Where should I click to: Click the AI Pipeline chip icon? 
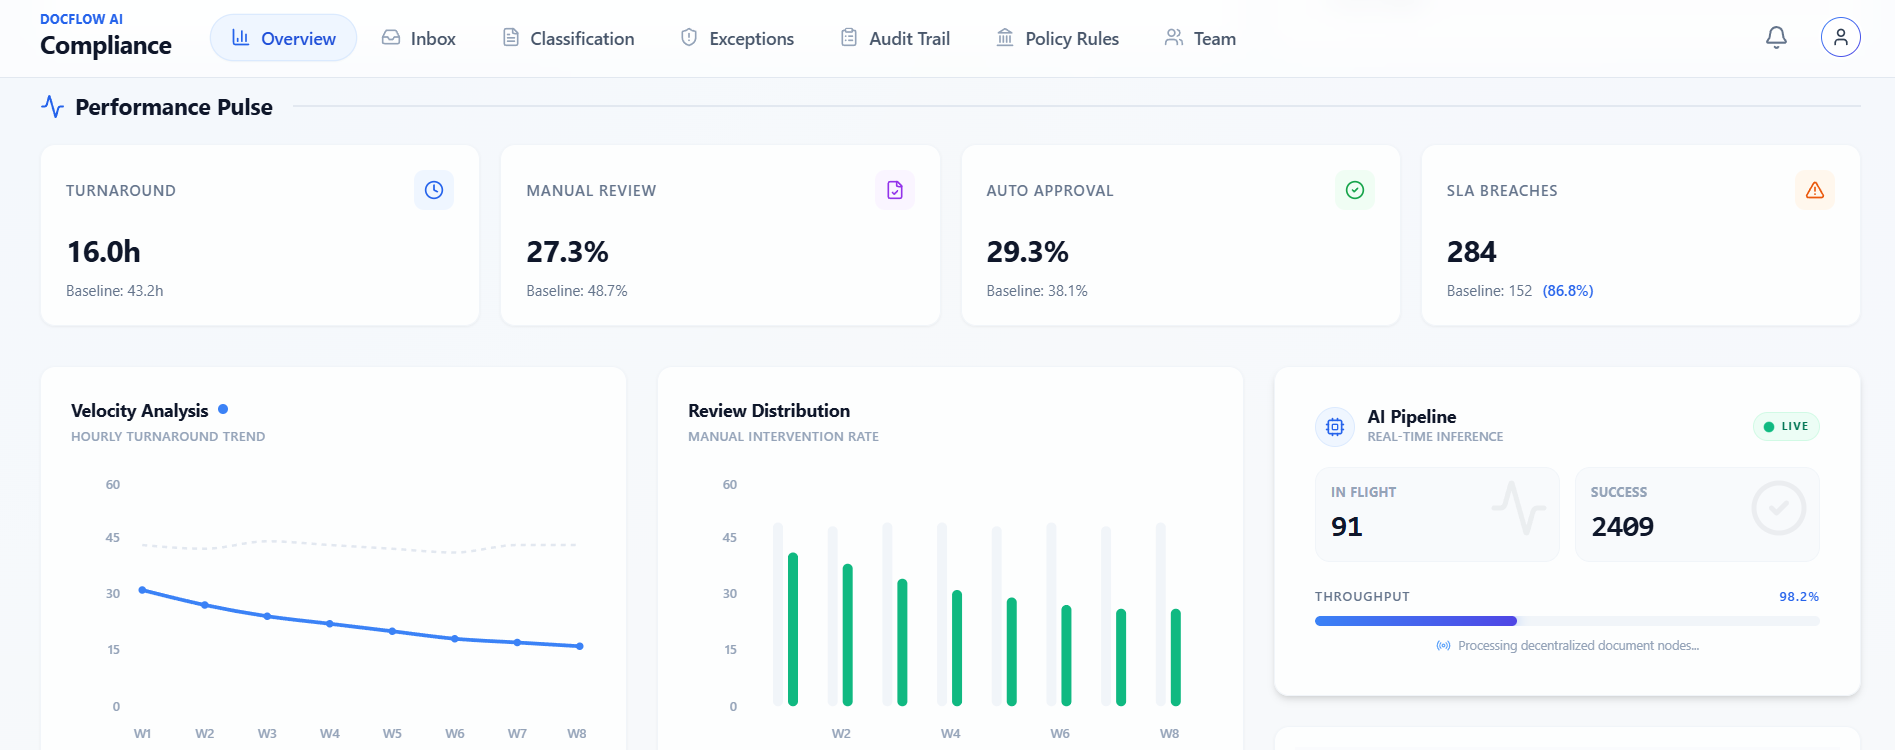[x=1335, y=427]
